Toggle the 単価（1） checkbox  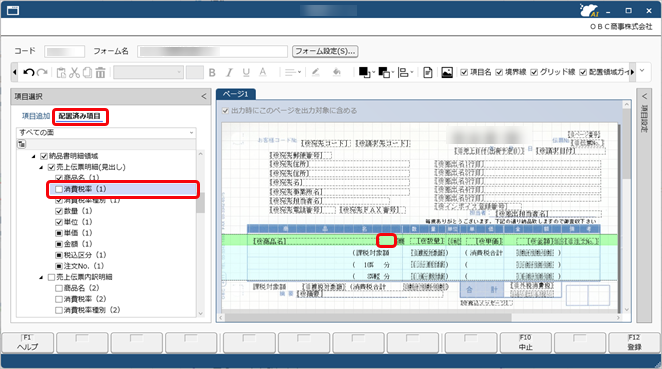(59, 233)
